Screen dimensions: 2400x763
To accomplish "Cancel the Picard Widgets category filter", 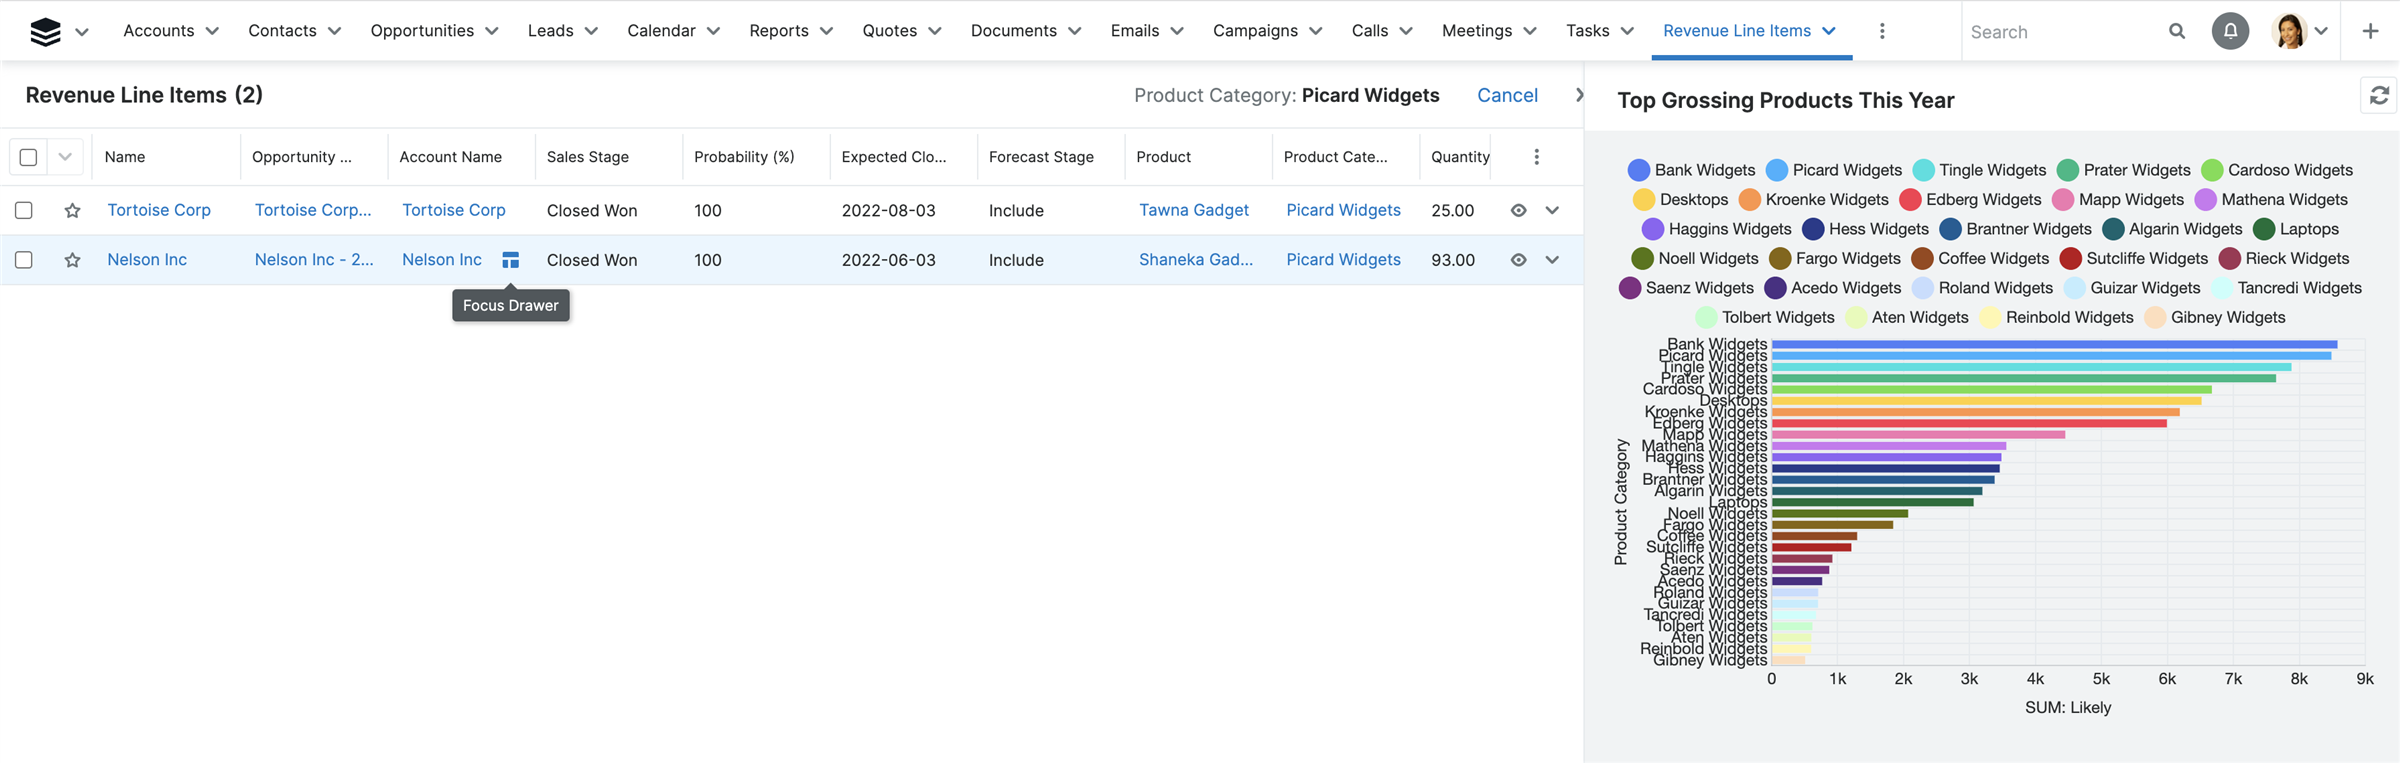I will click(x=1507, y=95).
